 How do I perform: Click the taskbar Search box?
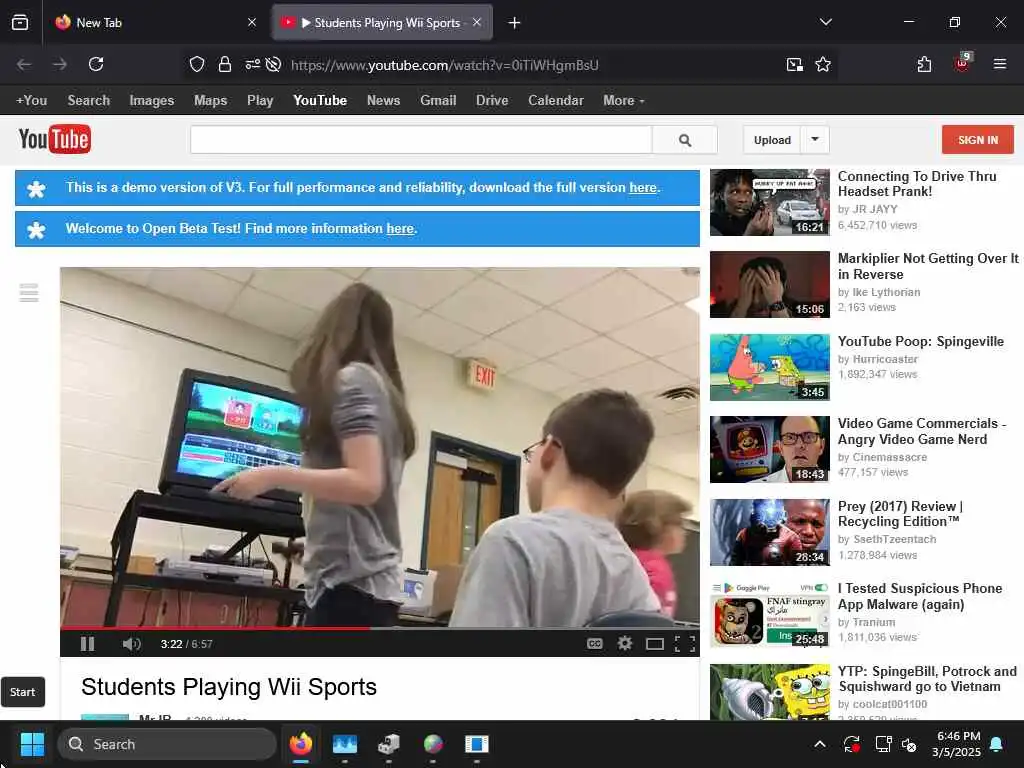[x=167, y=744]
